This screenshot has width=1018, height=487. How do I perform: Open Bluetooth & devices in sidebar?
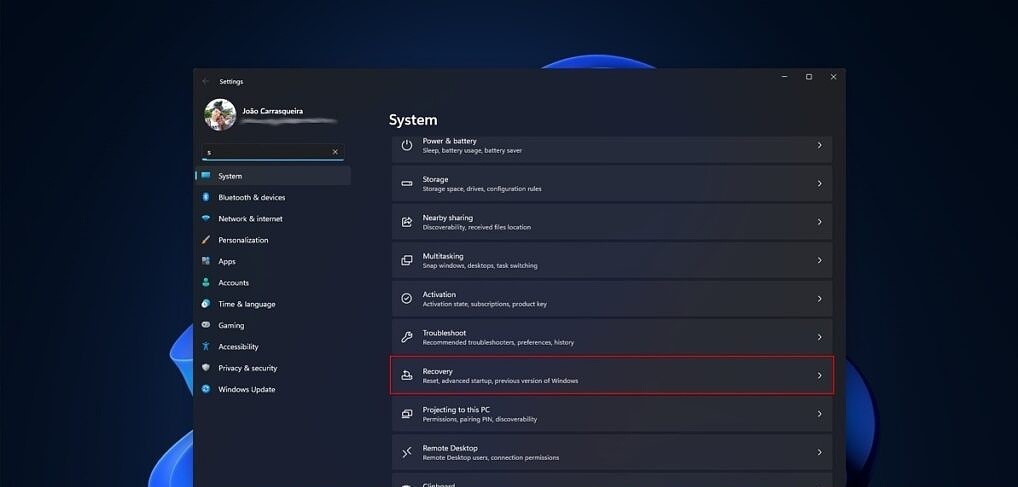251,197
